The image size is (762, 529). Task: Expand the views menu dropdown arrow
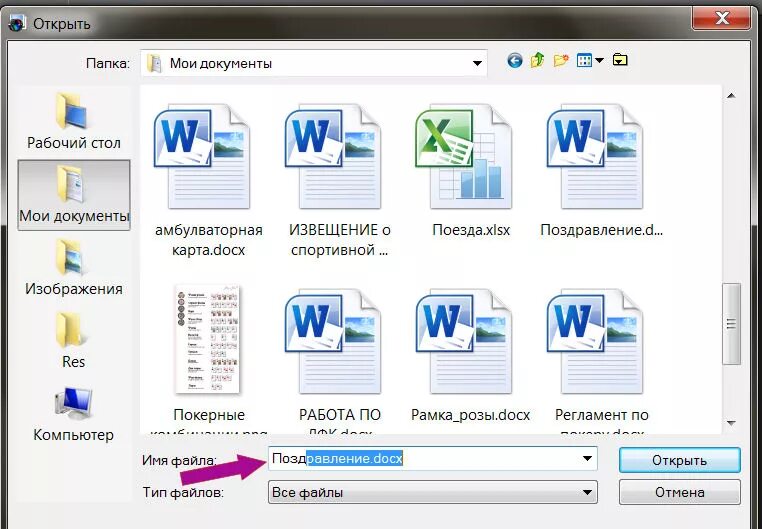(599, 61)
